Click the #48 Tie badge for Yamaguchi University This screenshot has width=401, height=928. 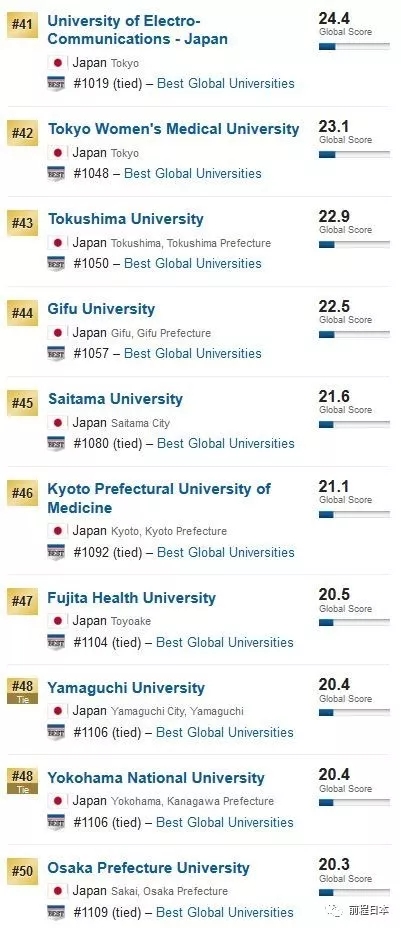(x=22, y=691)
